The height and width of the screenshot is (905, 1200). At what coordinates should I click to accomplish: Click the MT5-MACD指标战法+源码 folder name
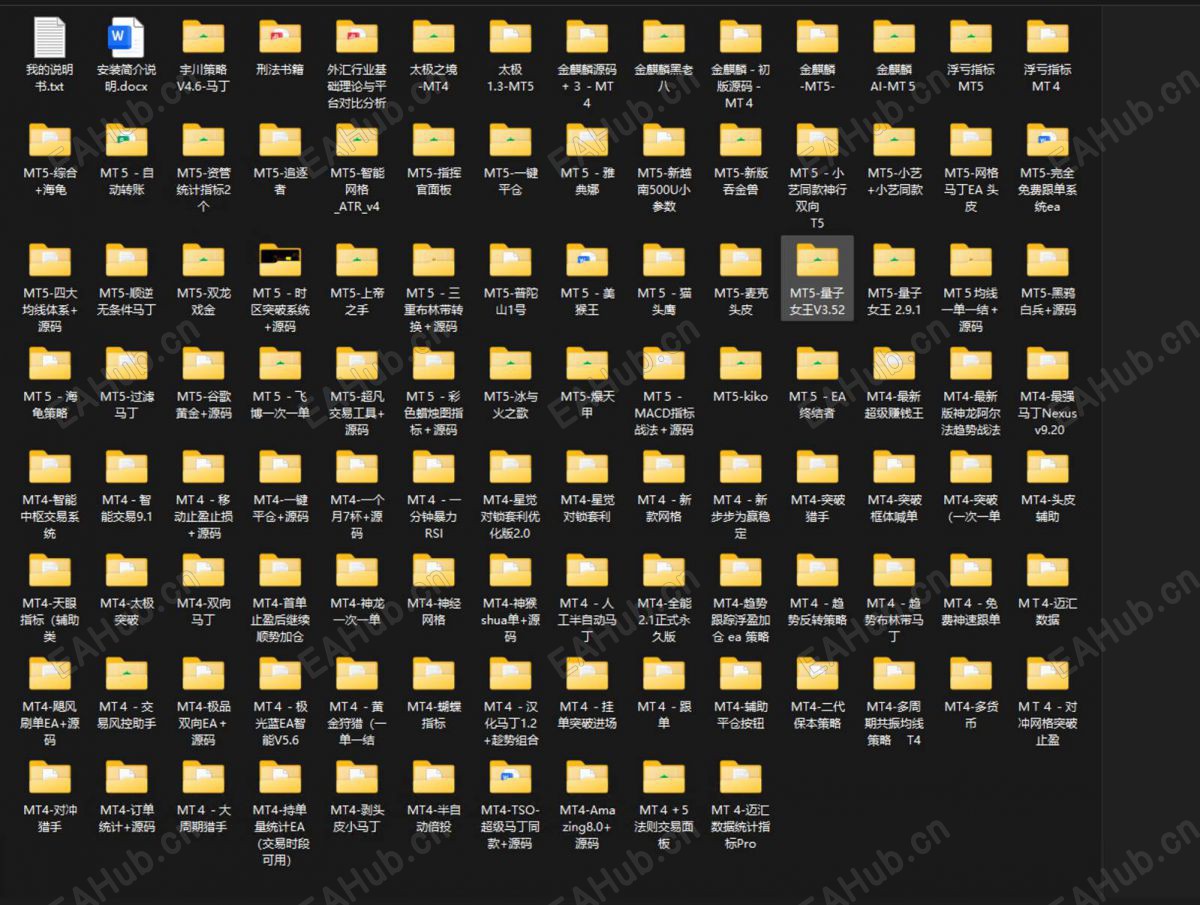click(664, 412)
